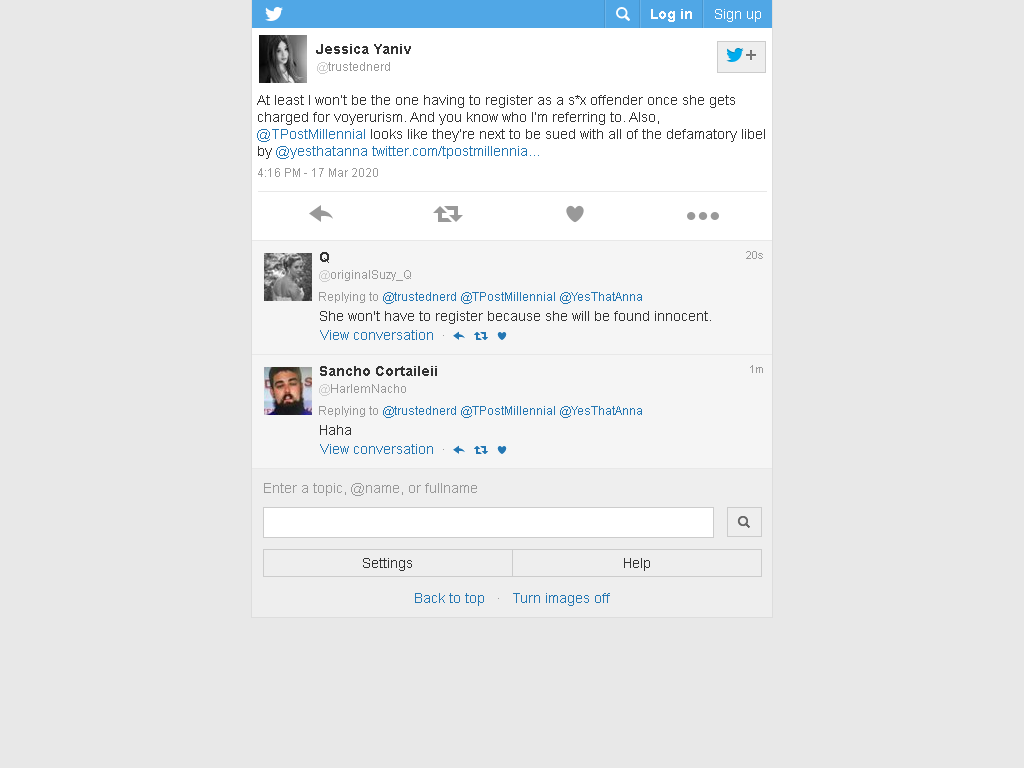Screen dimensions: 1024x768
Task: Follow the Back to top link
Action: click(x=449, y=598)
